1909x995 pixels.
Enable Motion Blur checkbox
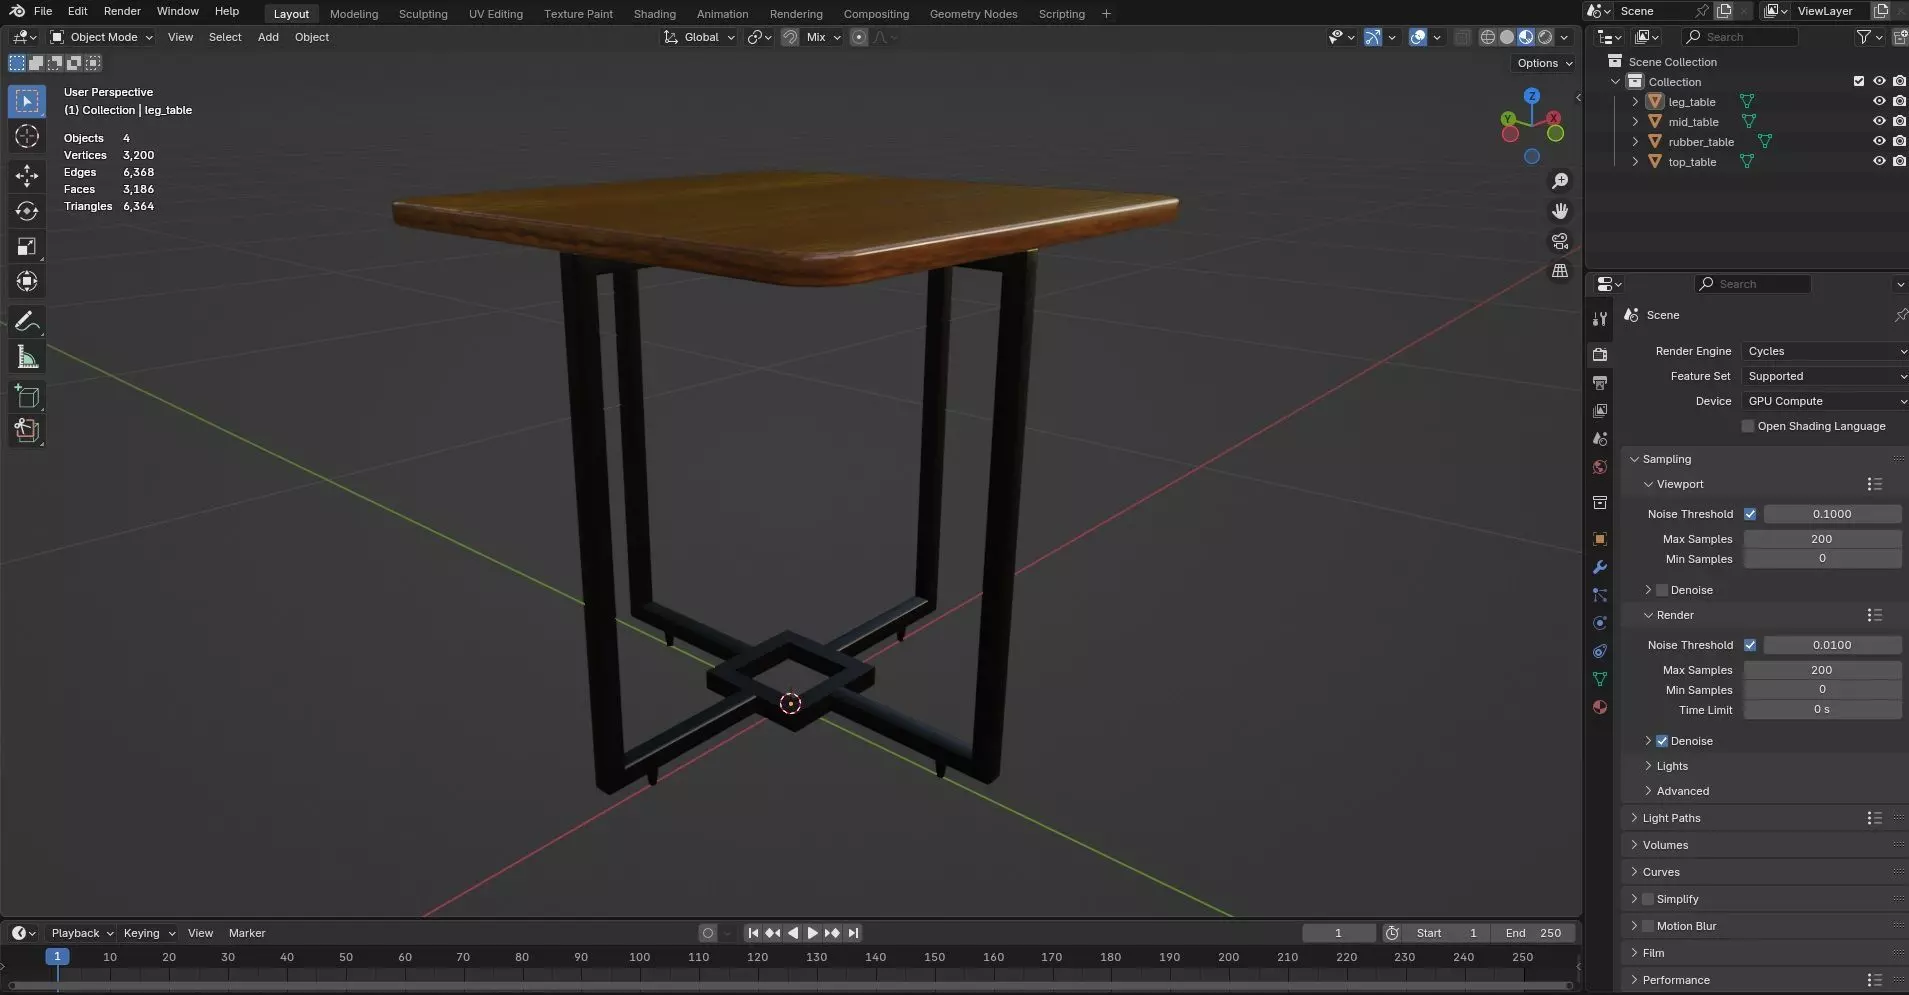point(1648,926)
